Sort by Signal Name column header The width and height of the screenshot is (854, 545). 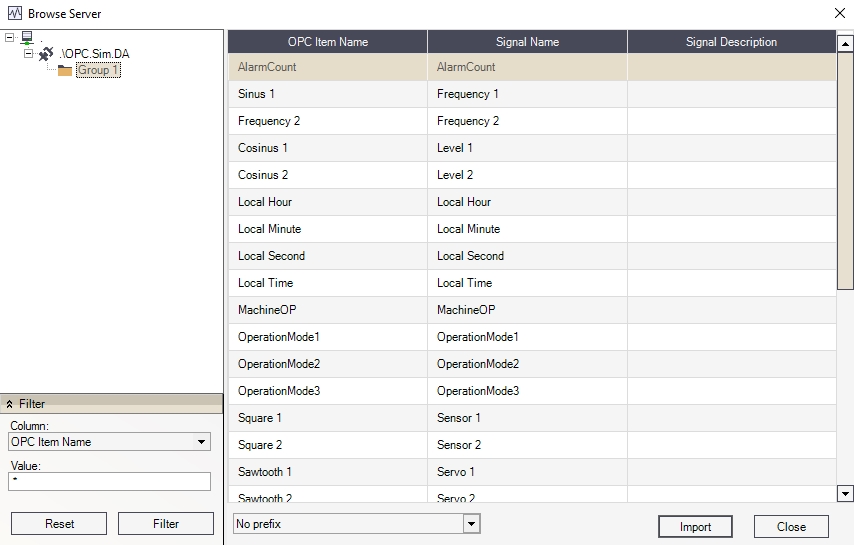(527, 42)
